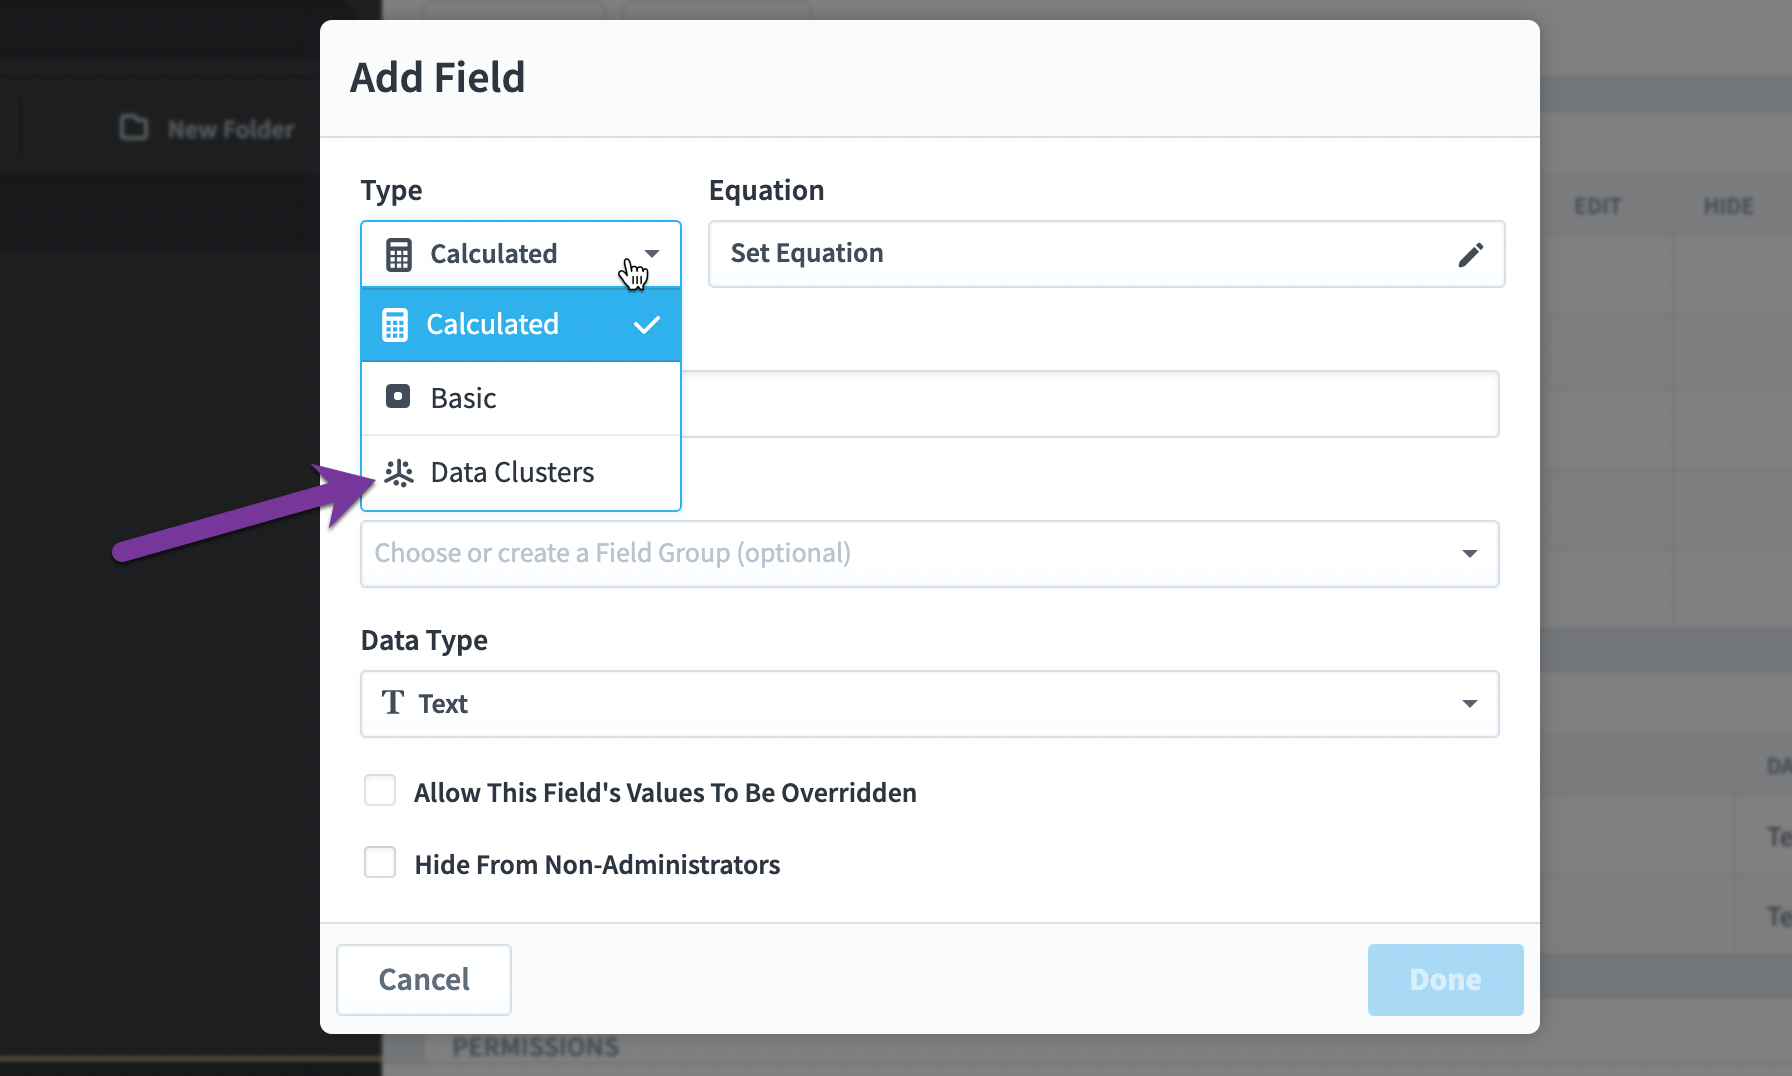
Task: Click the calculator icon in Type selector
Action: (x=399, y=255)
